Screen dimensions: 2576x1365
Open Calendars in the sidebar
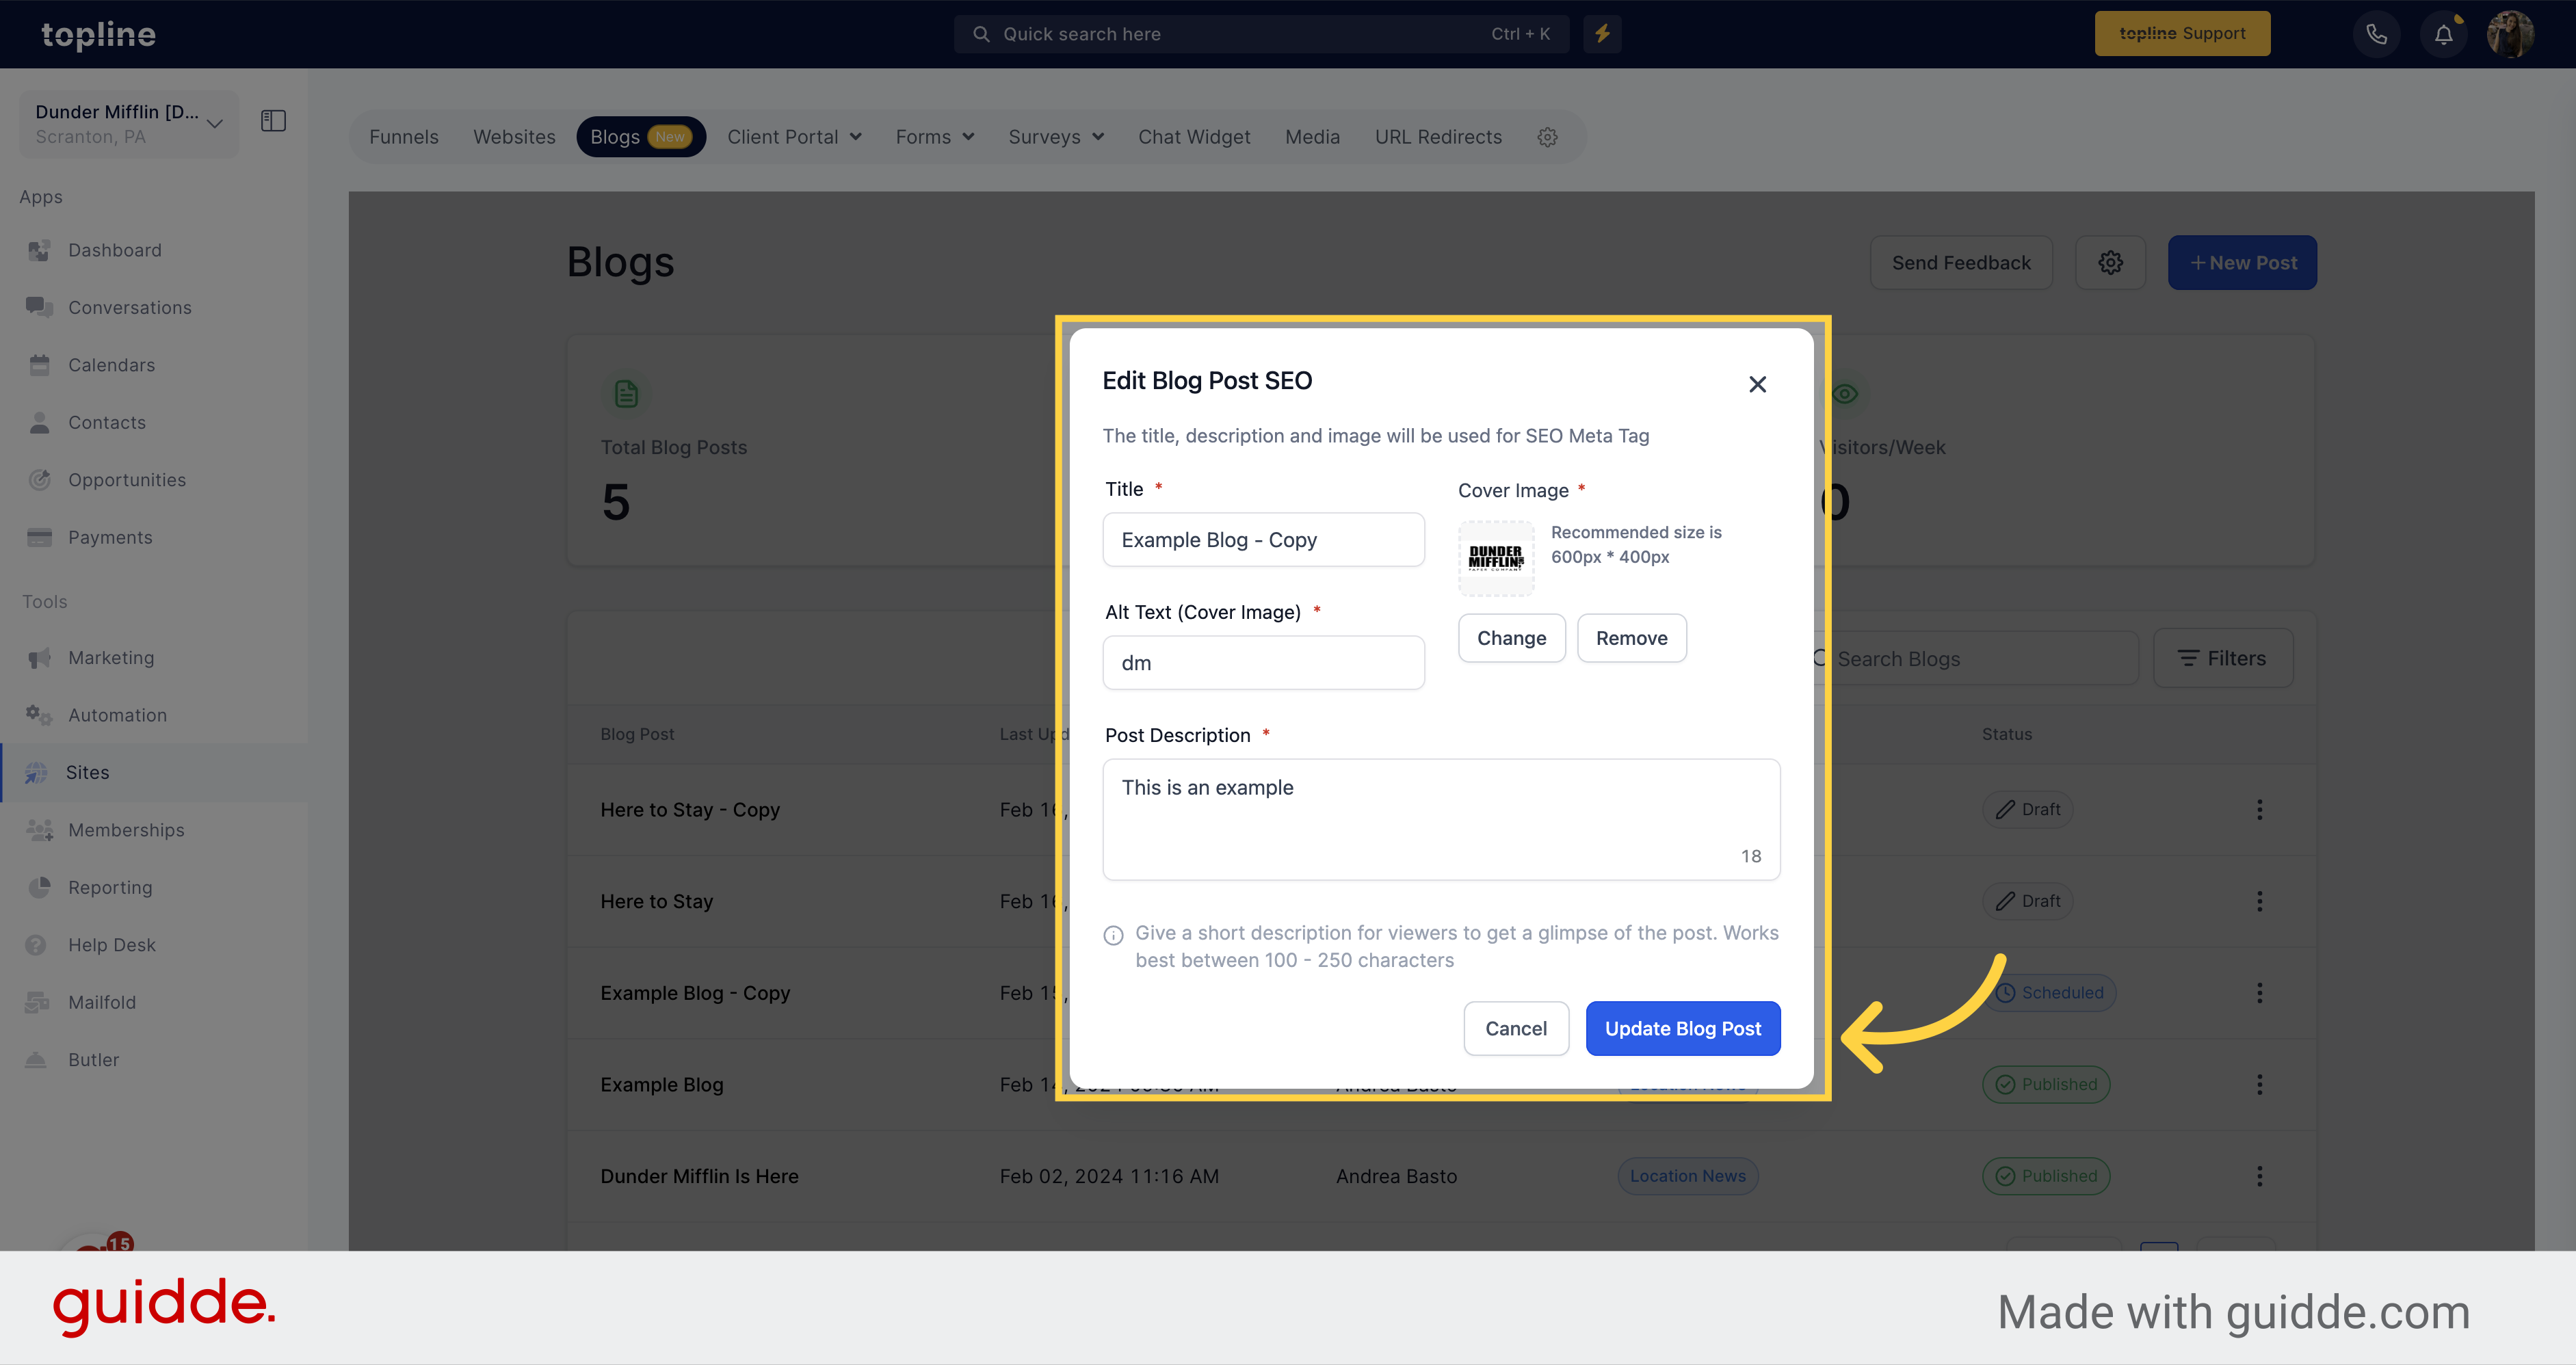tap(112, 365)
